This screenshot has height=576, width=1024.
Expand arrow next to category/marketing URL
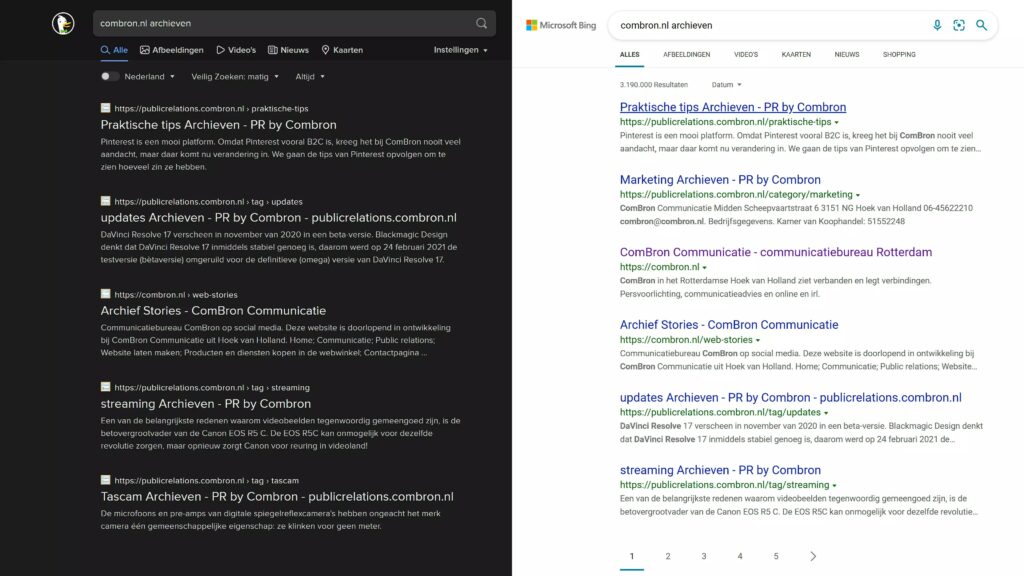coord(858,195)
